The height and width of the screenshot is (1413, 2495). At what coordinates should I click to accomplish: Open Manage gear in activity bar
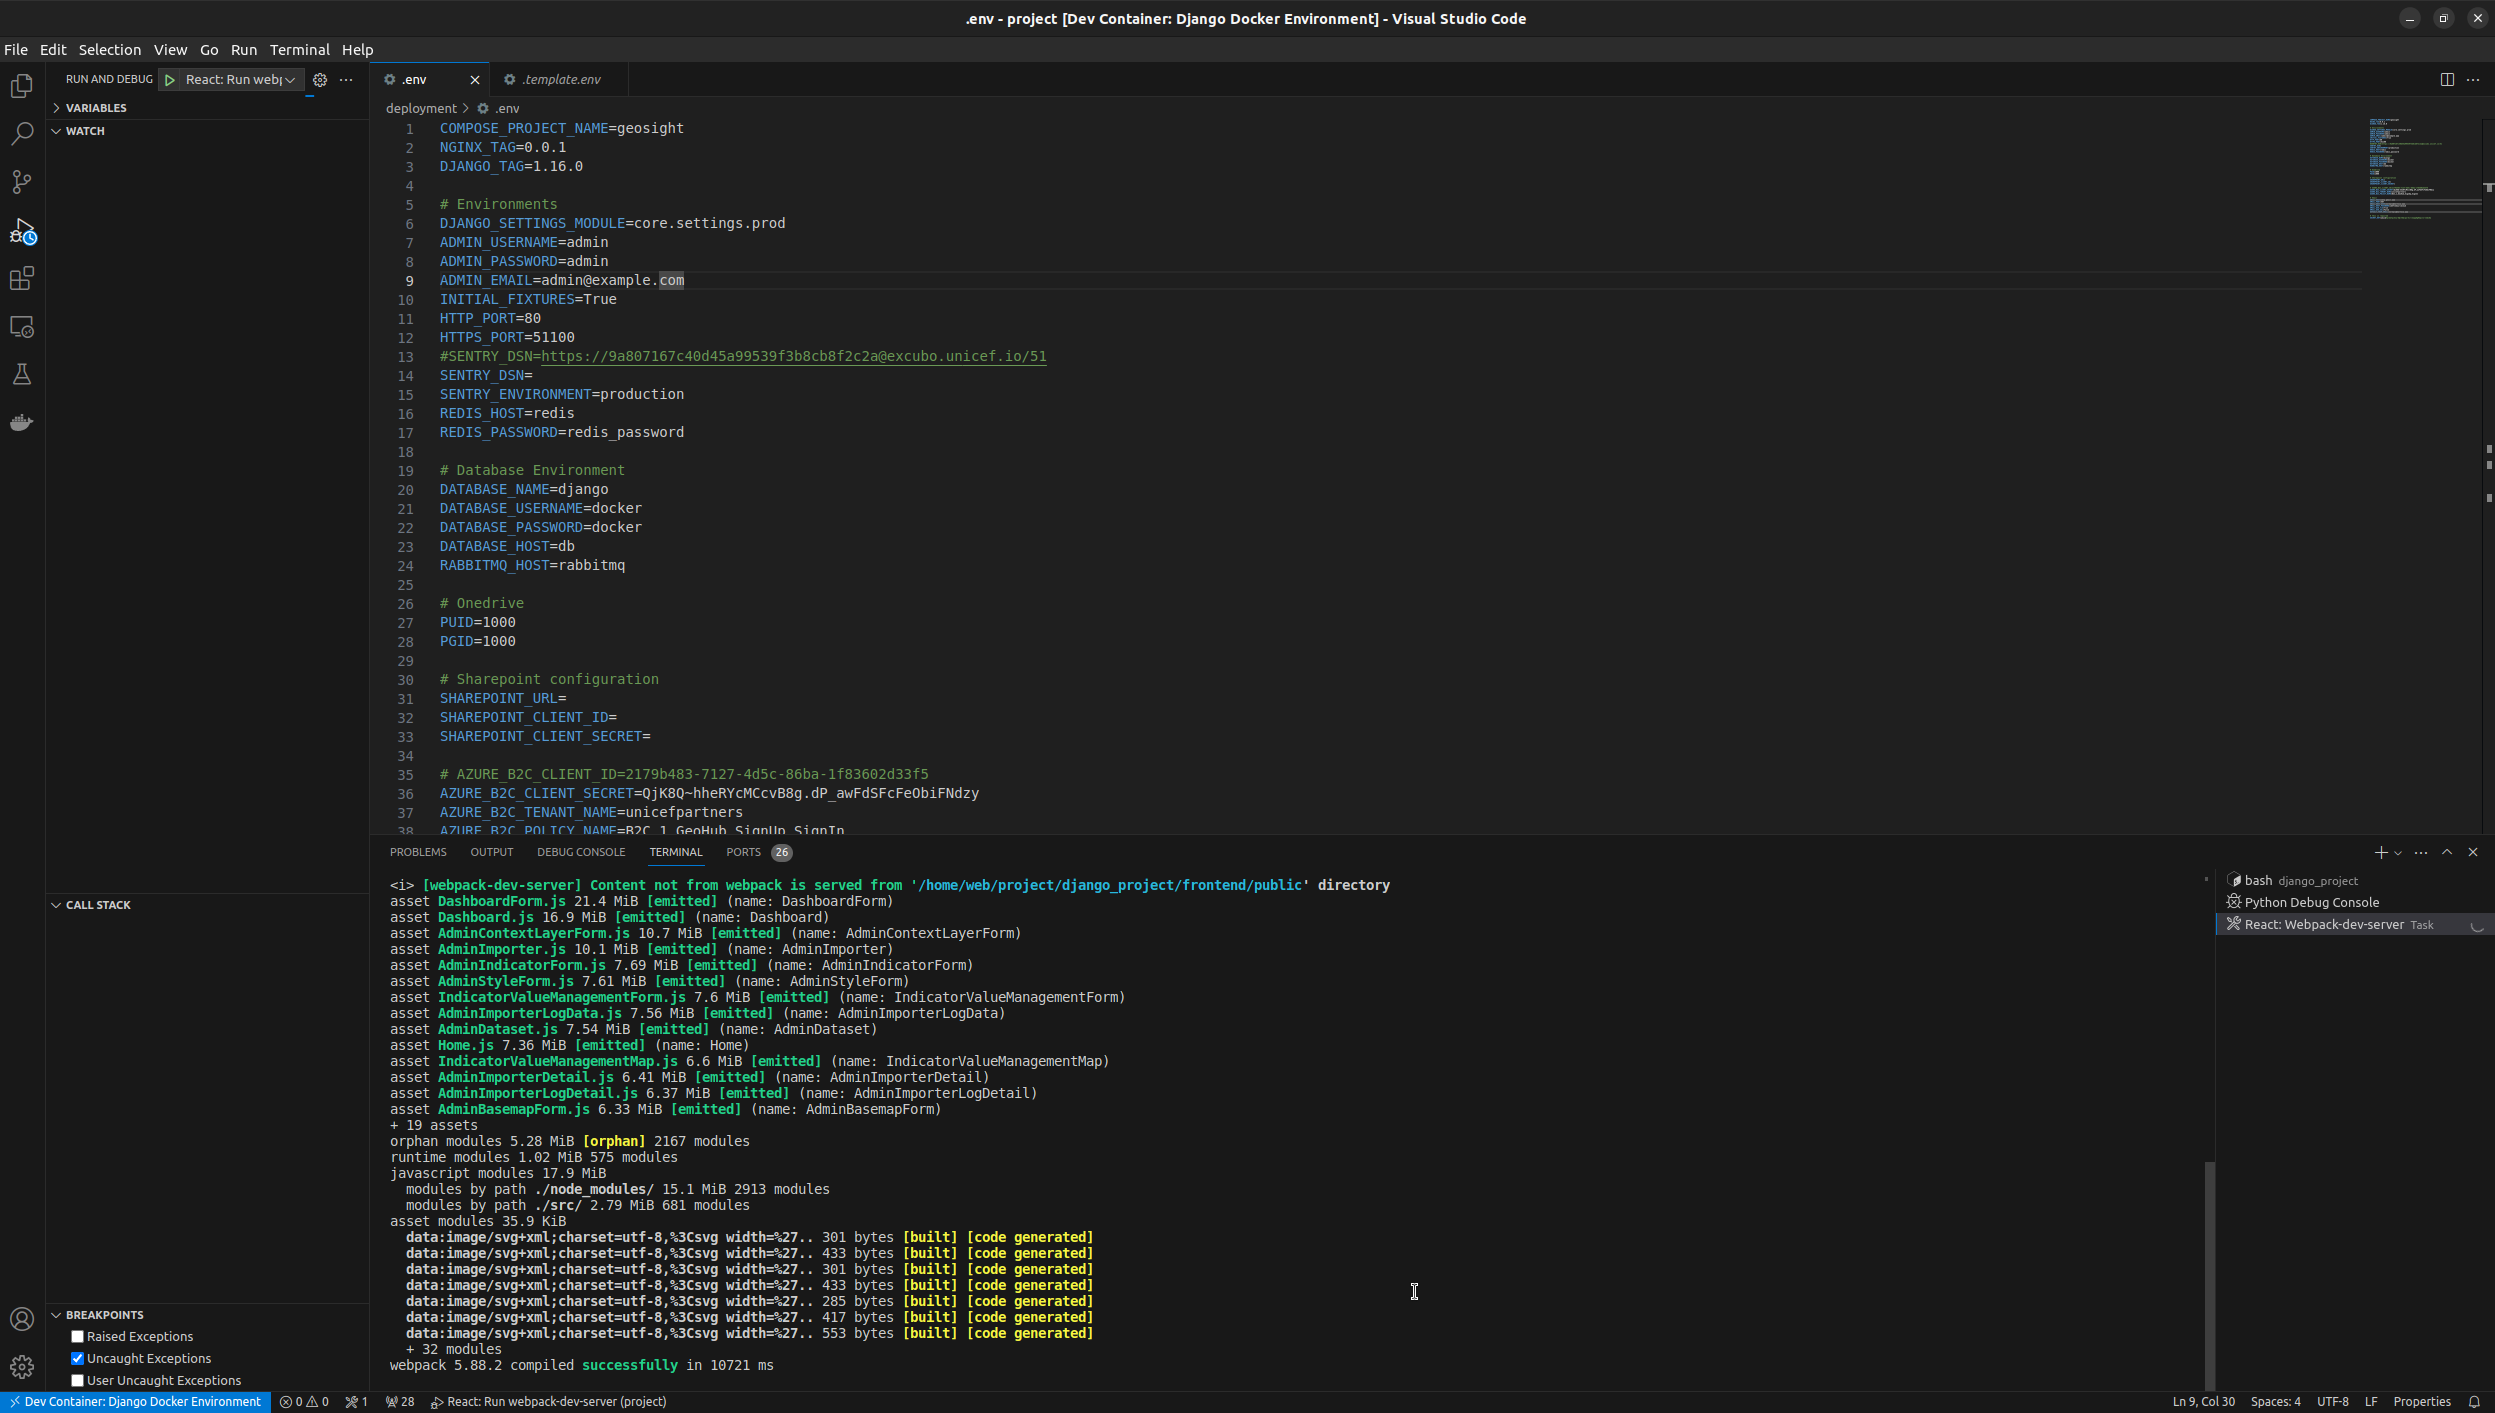pos(22,1367)
